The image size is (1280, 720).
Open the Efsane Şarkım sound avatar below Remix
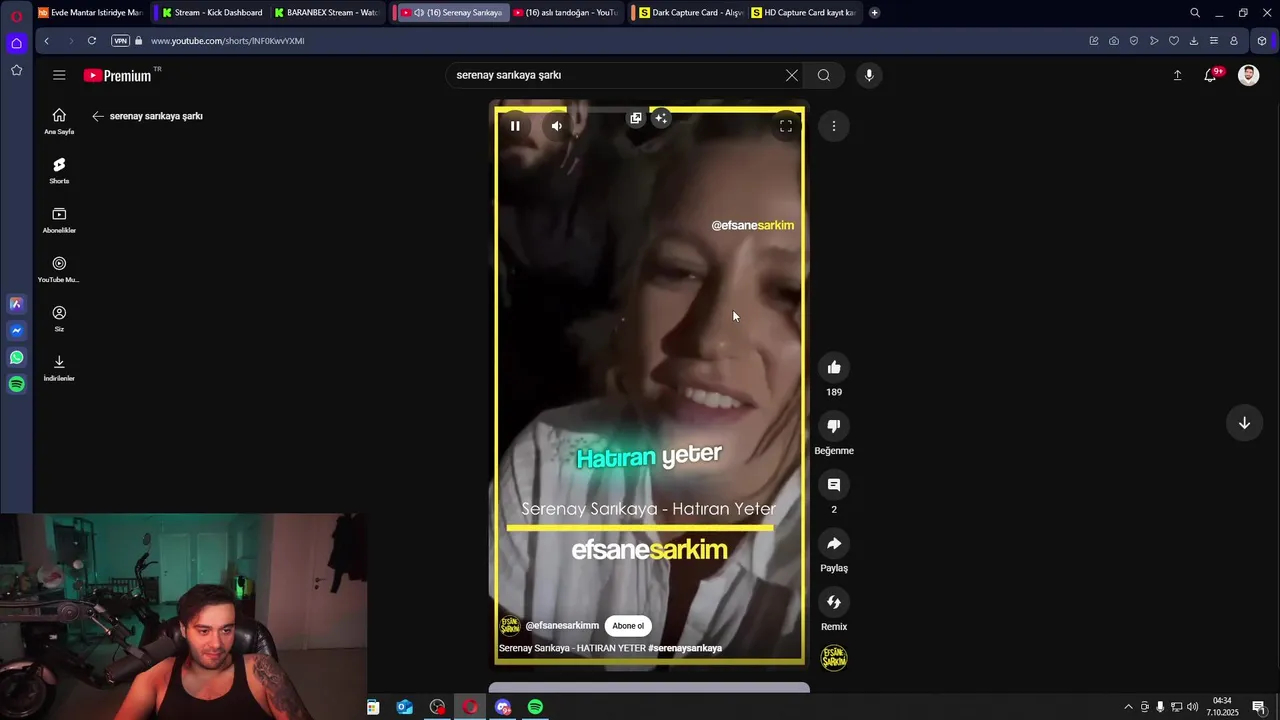click(834, 658)
